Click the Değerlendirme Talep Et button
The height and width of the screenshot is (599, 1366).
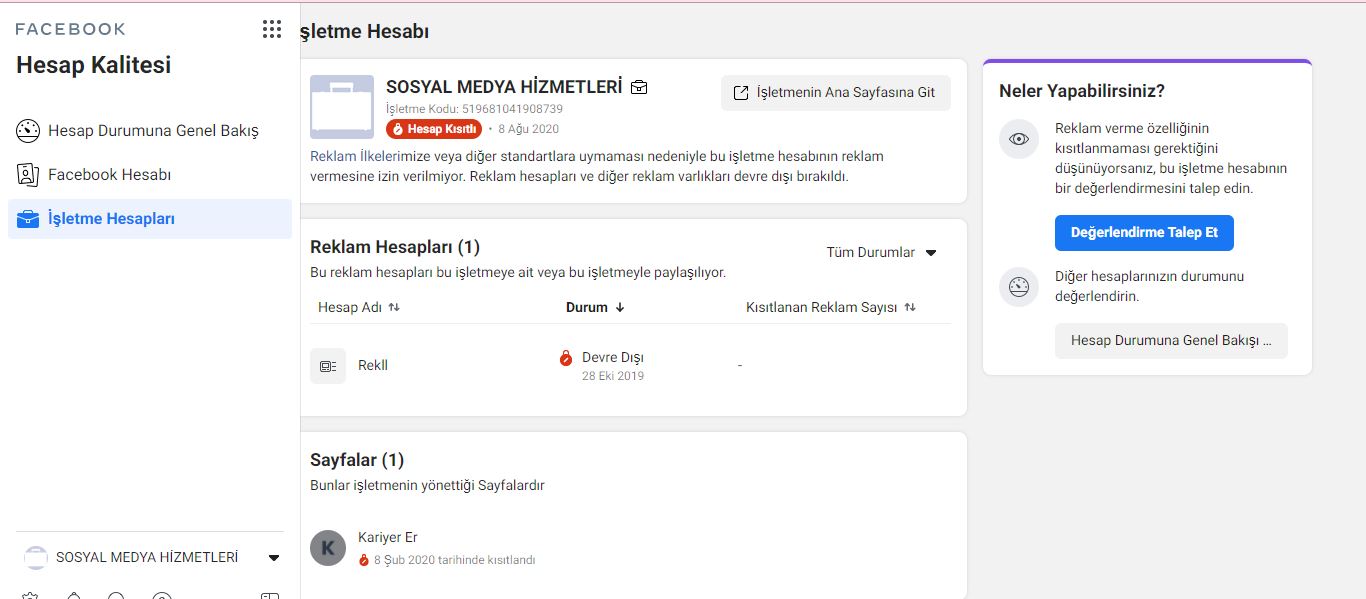tap(1144, 233)
